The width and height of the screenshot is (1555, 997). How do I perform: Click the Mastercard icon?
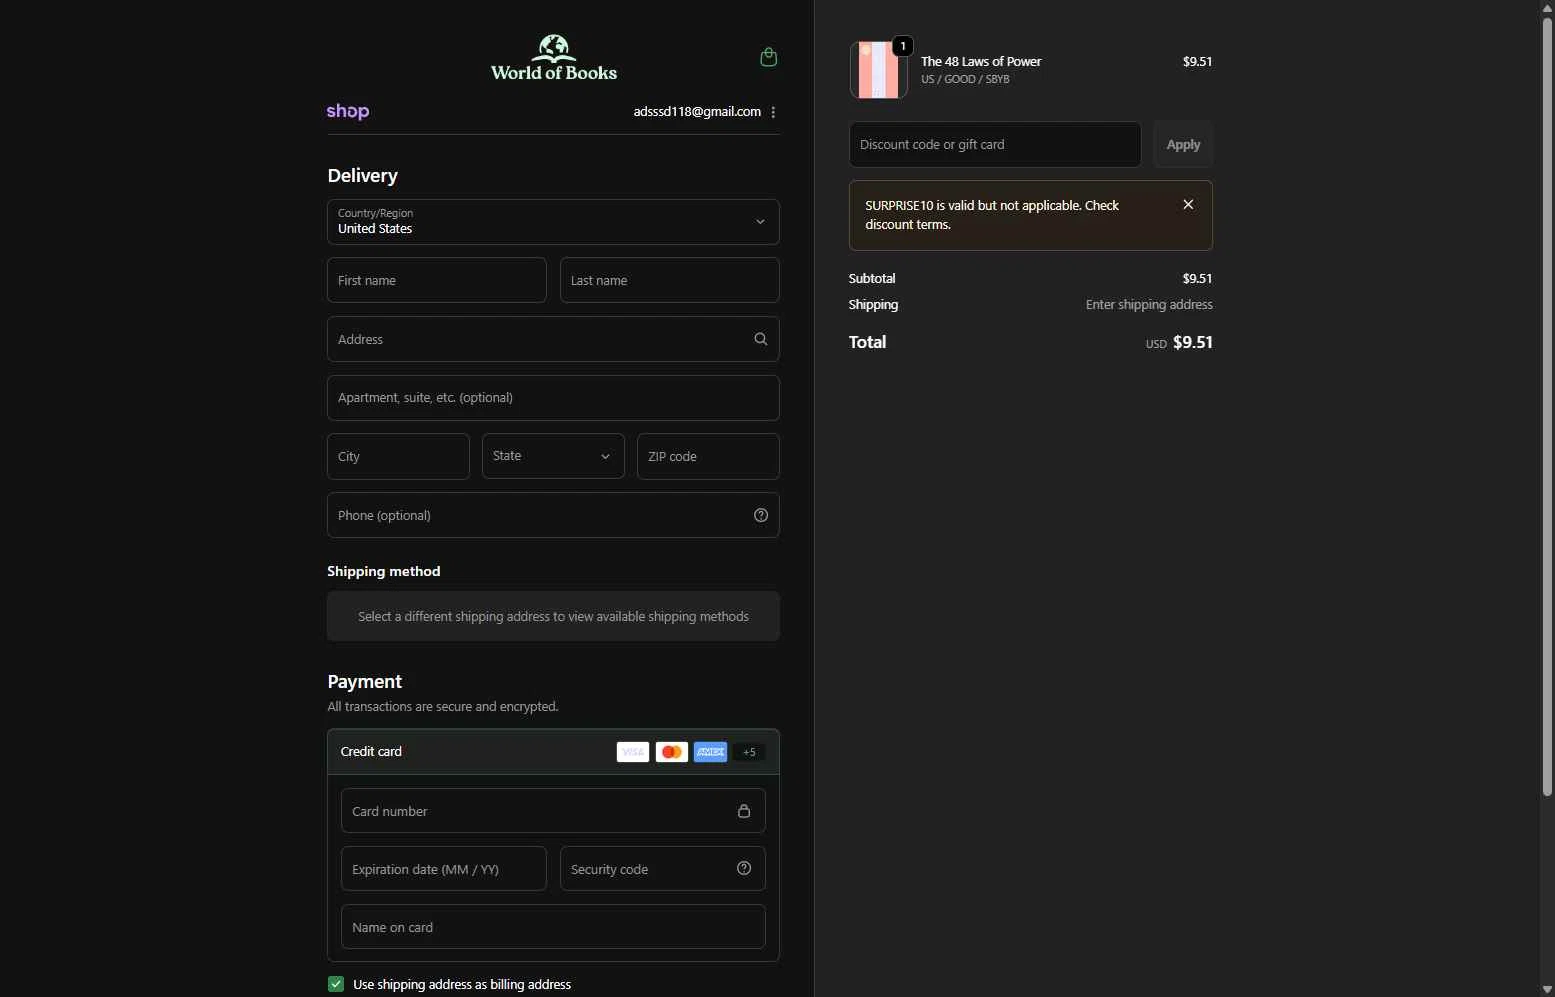[x=672, y=752]
